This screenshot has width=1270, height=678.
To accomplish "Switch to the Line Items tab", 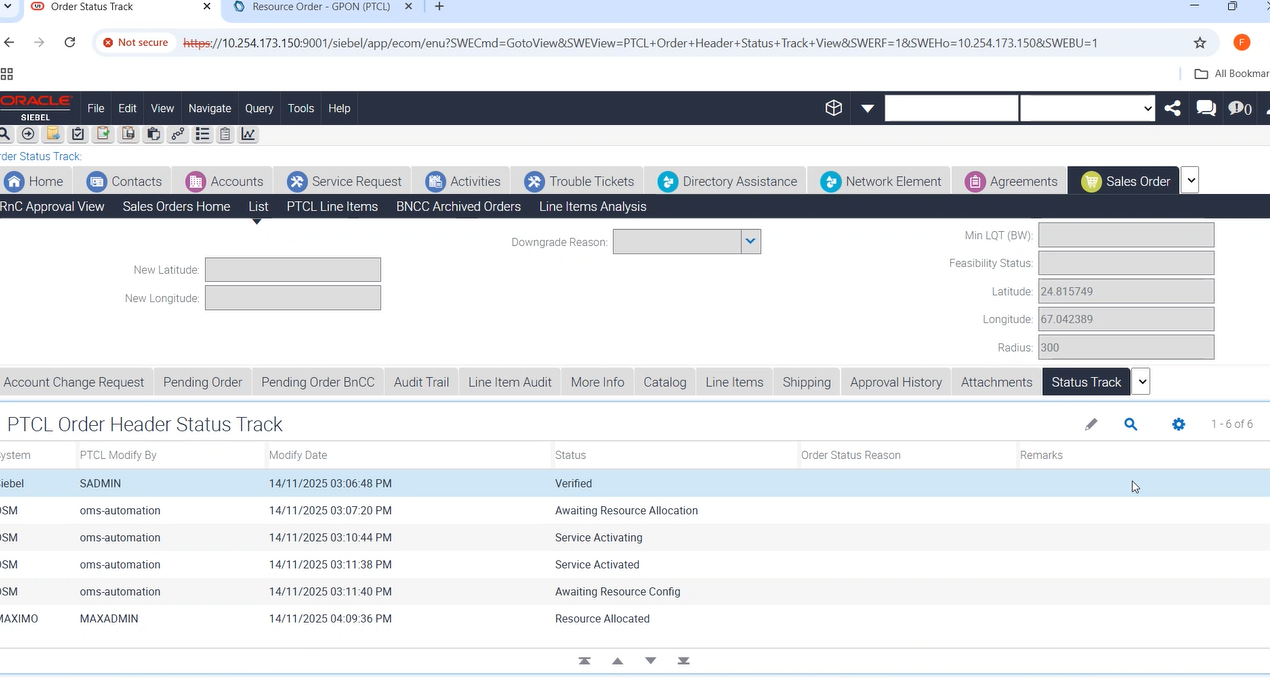I will click(734, 382).
